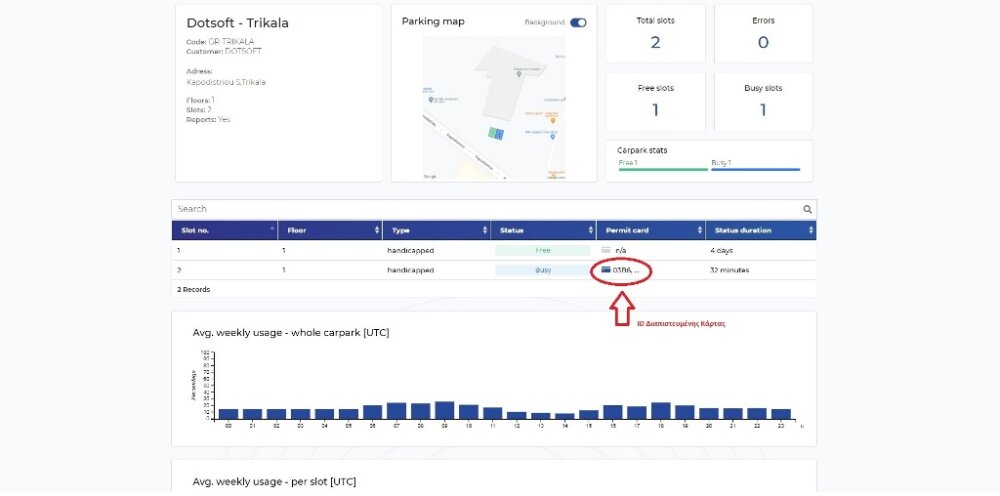Click the Google logo on parking map
This screenshot has width=1000, height=496.
[x=430, y=176]
